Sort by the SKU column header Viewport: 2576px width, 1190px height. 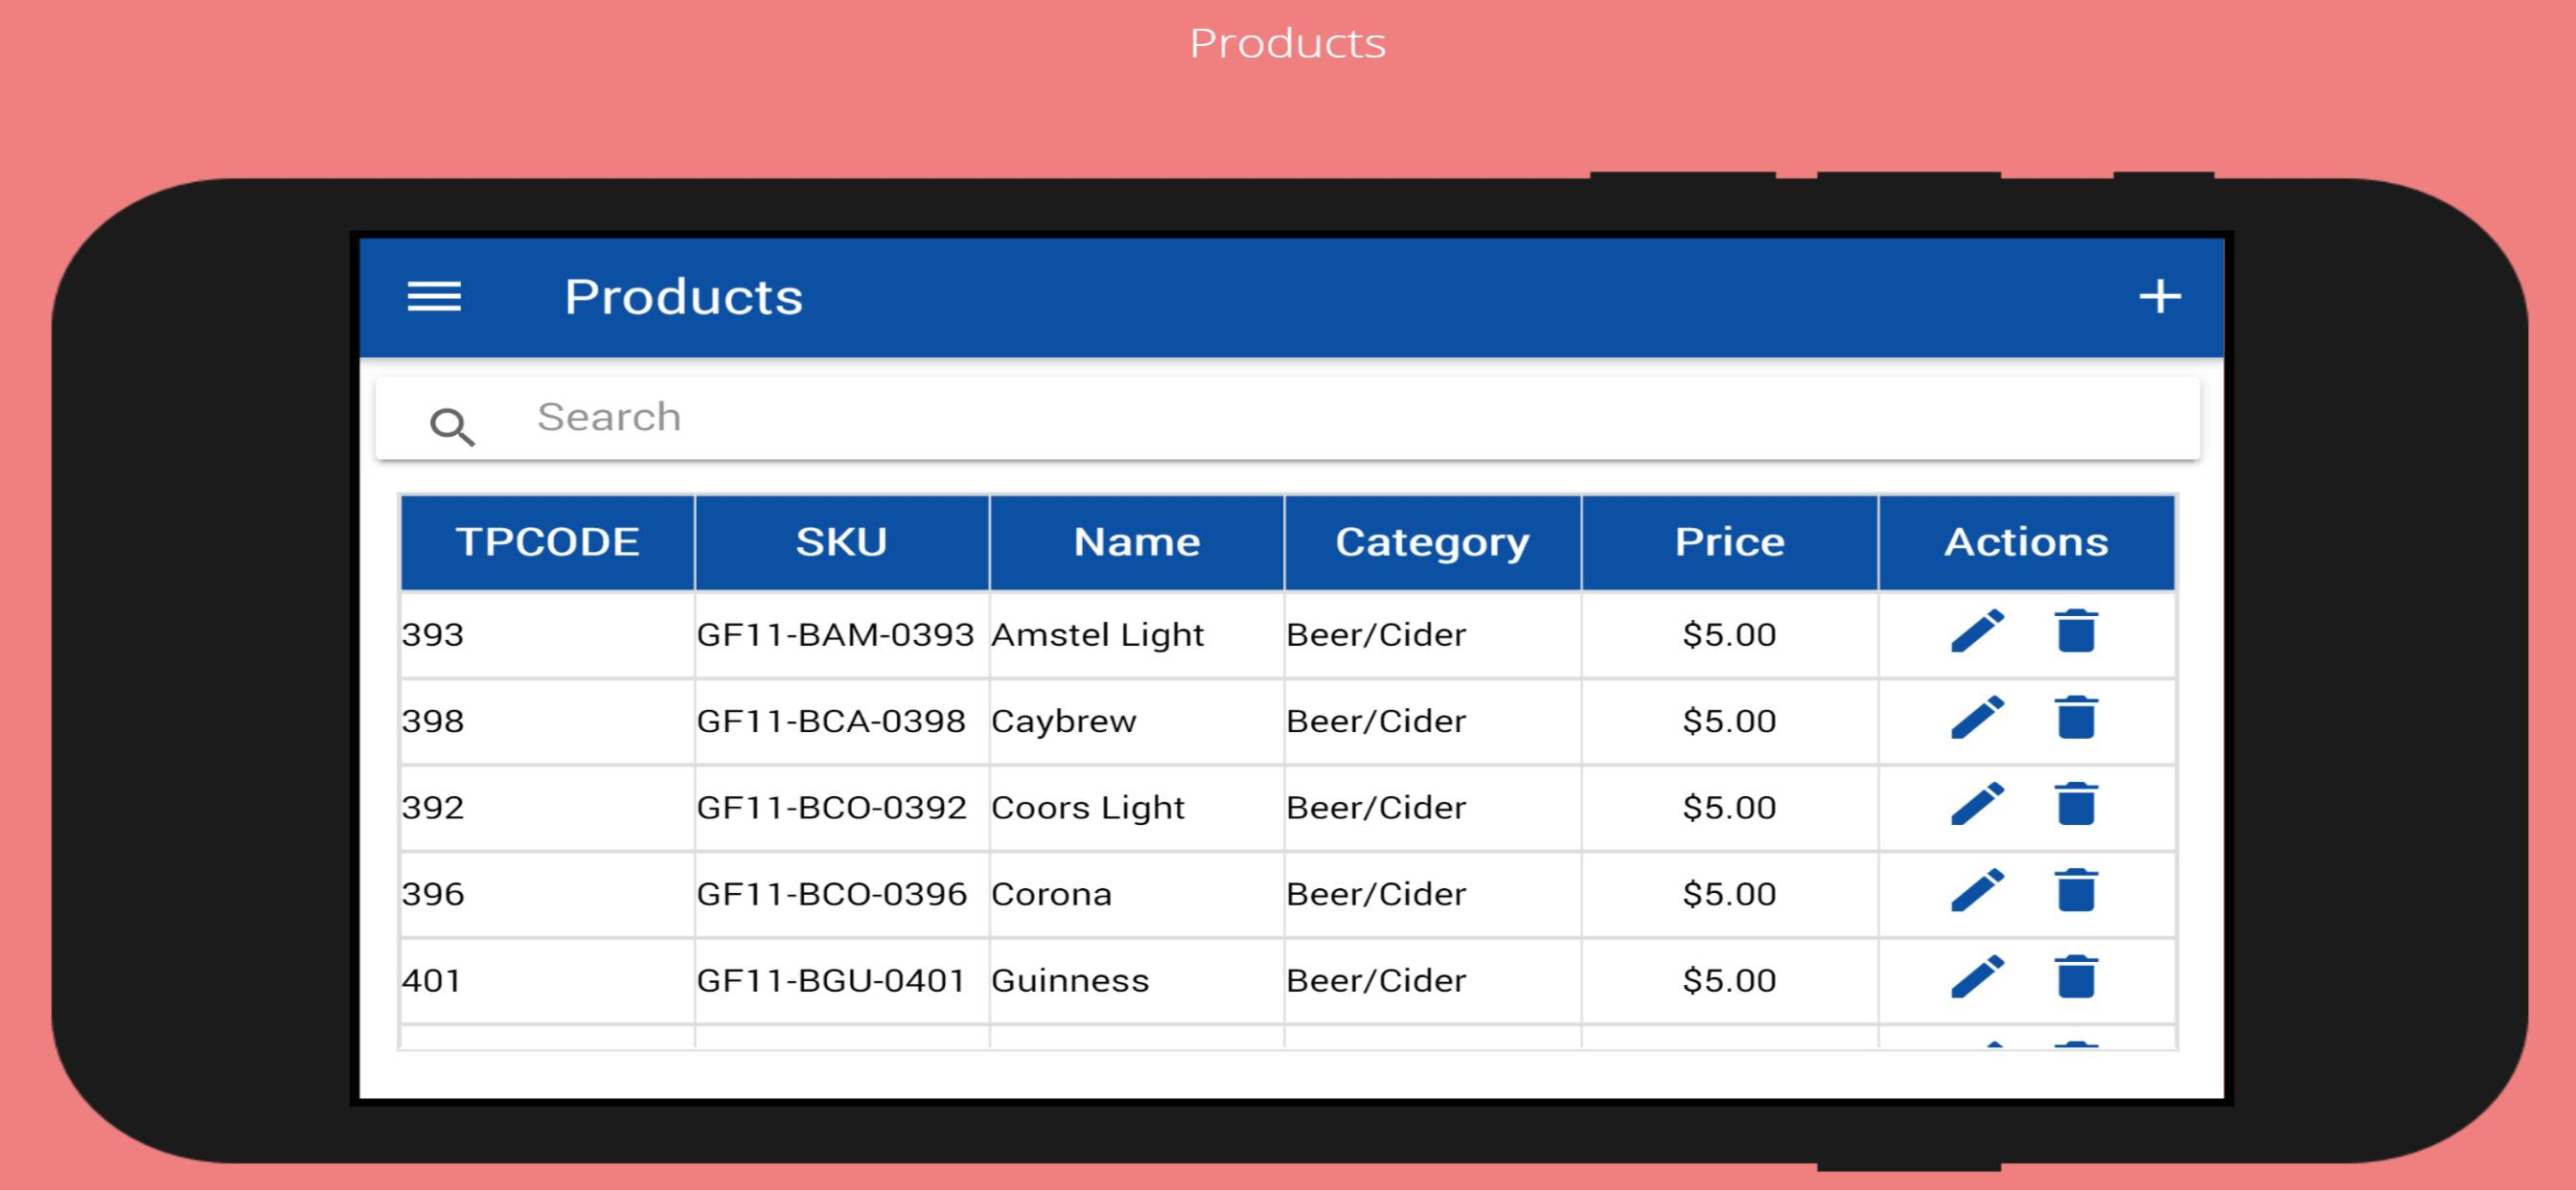[841, 542]
